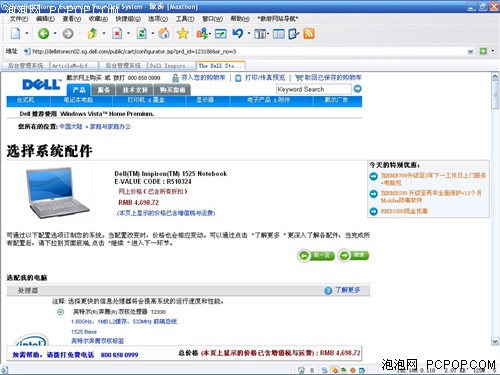The width and height of the screenshot is (500, 375).
Task: Toggle the sidebar panel toolbar icon
Action: click(279, 34)
